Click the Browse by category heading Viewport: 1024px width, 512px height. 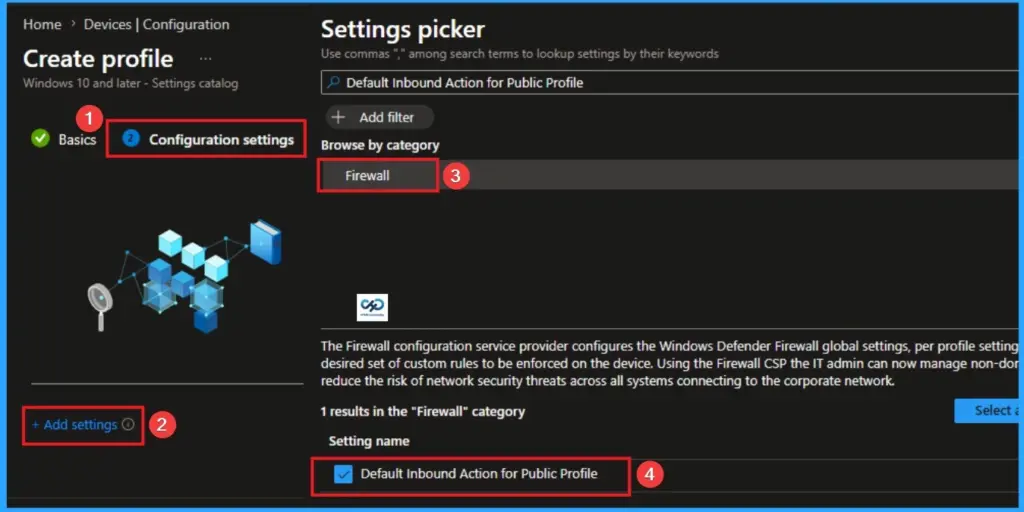pyautogui.click(x=380, y=145)
